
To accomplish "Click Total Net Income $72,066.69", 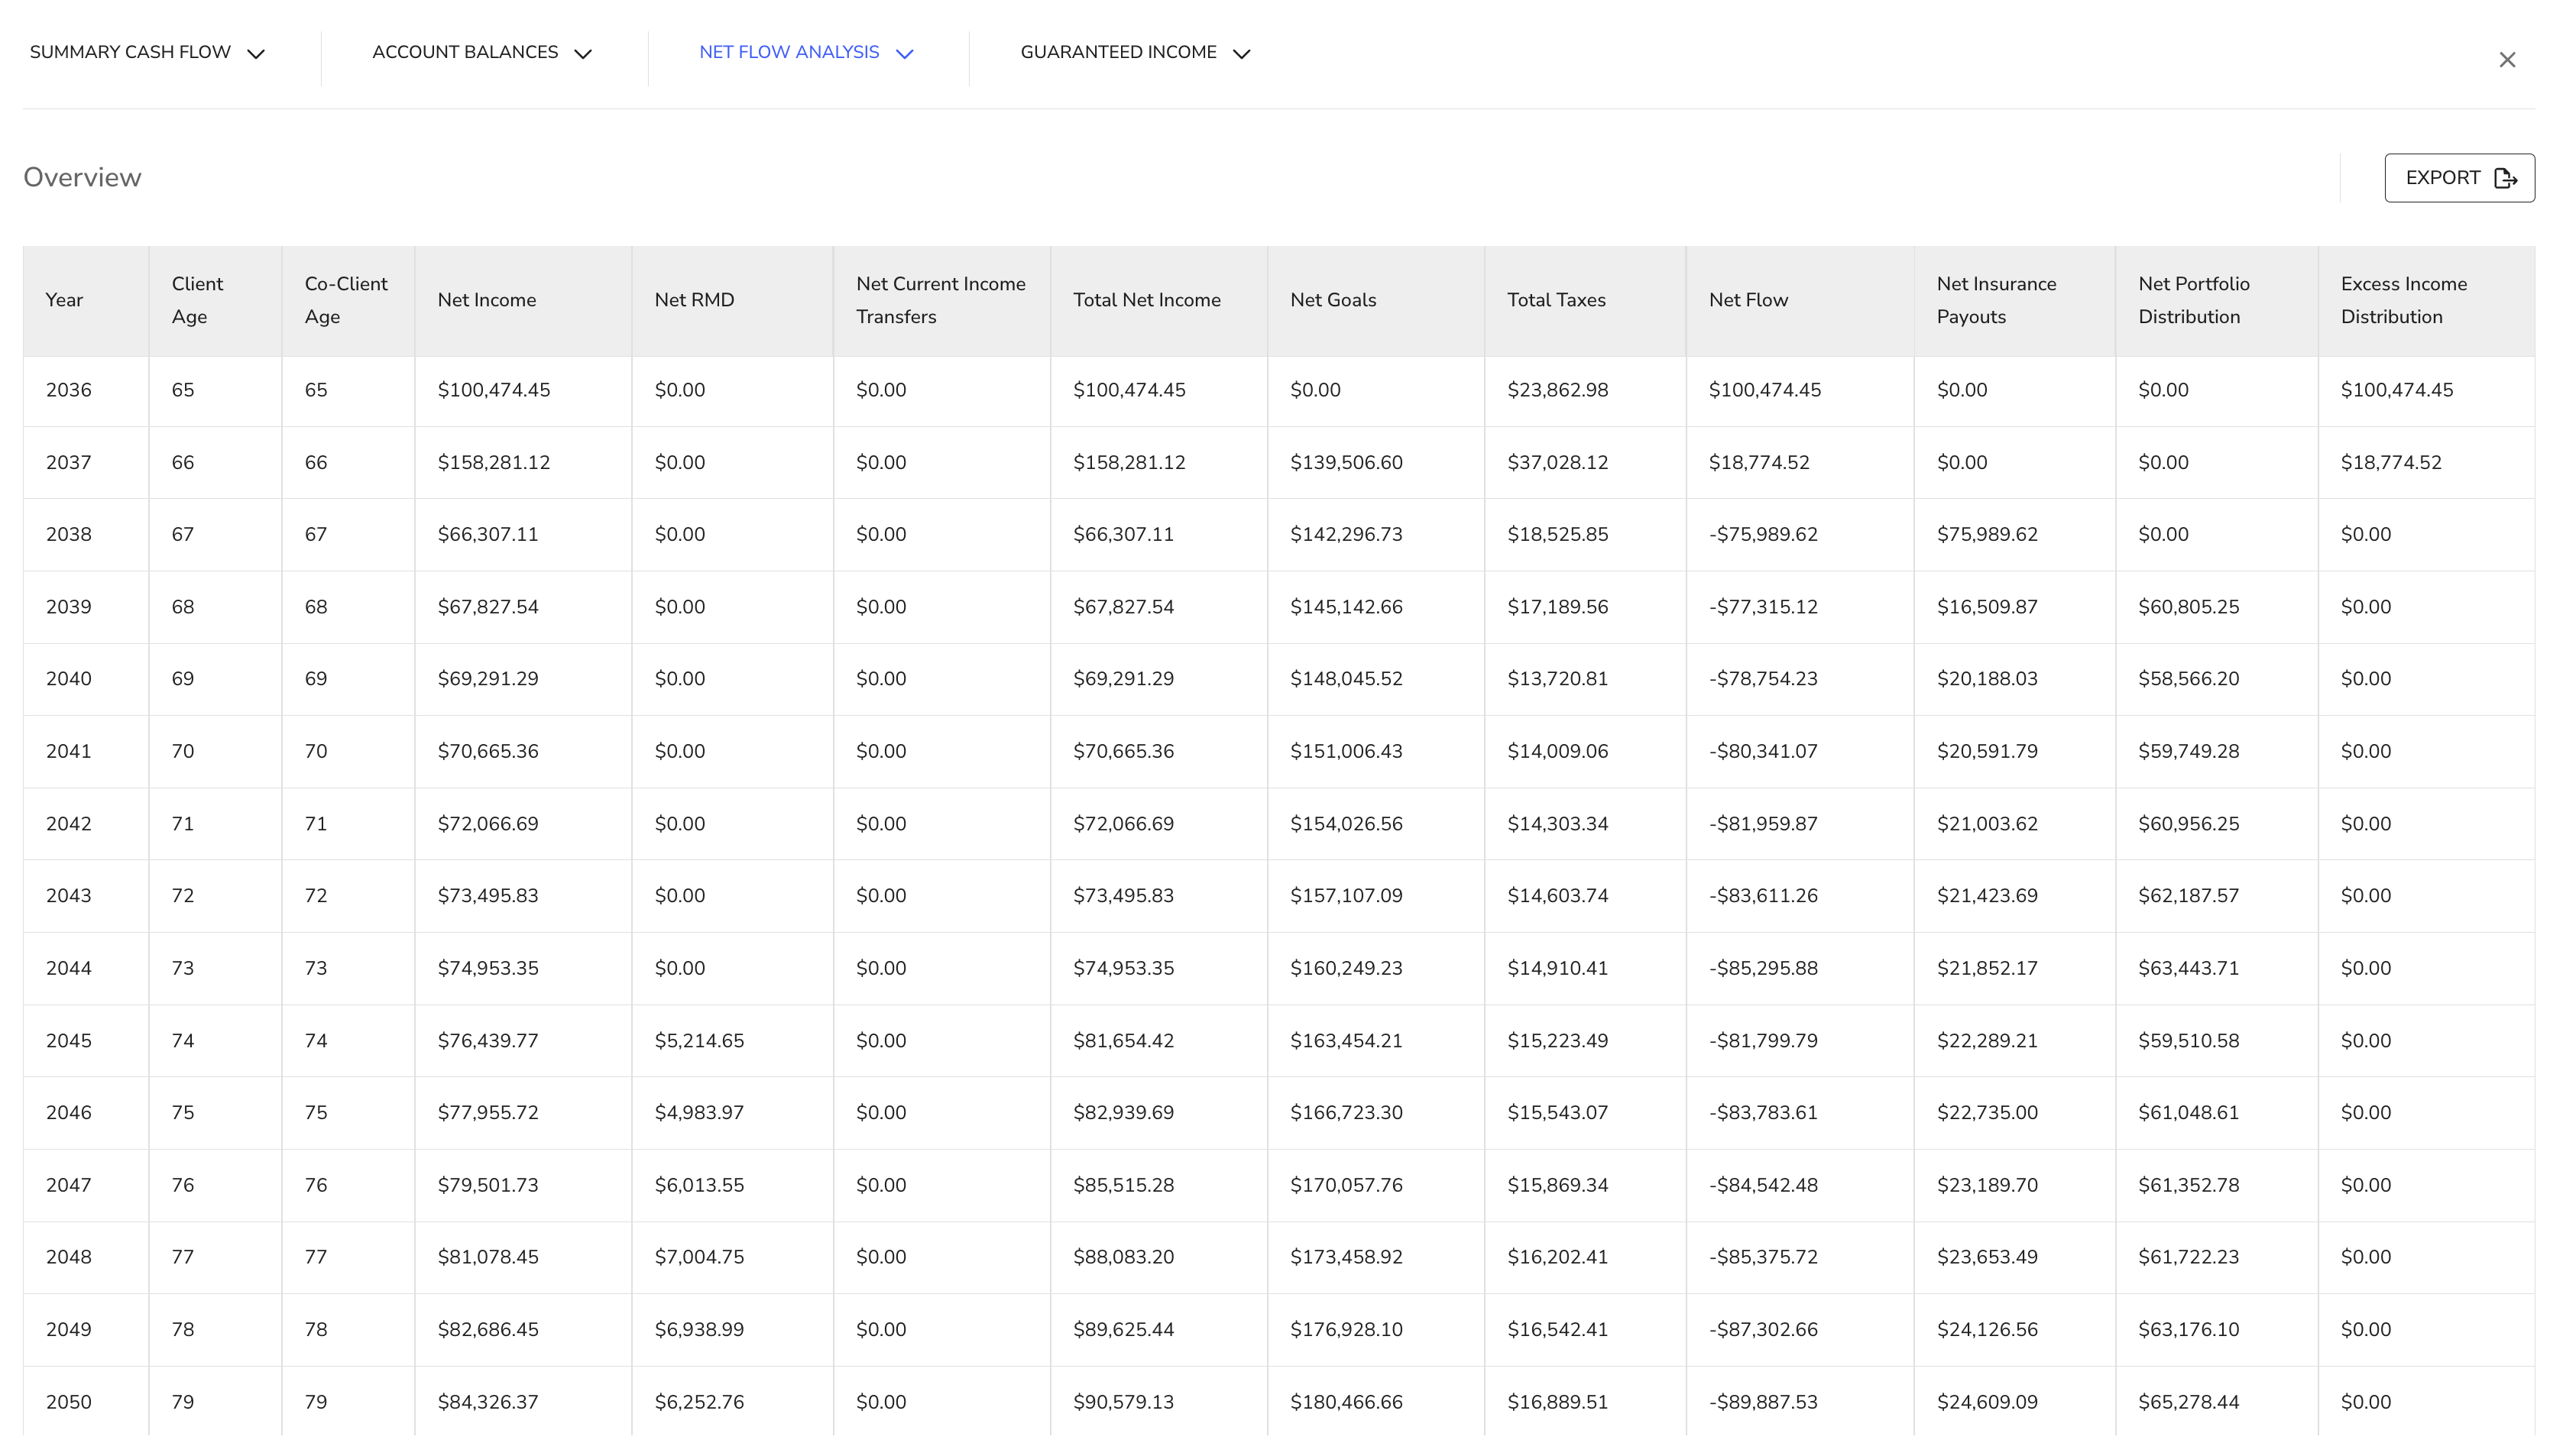I will pos(1123,824).
